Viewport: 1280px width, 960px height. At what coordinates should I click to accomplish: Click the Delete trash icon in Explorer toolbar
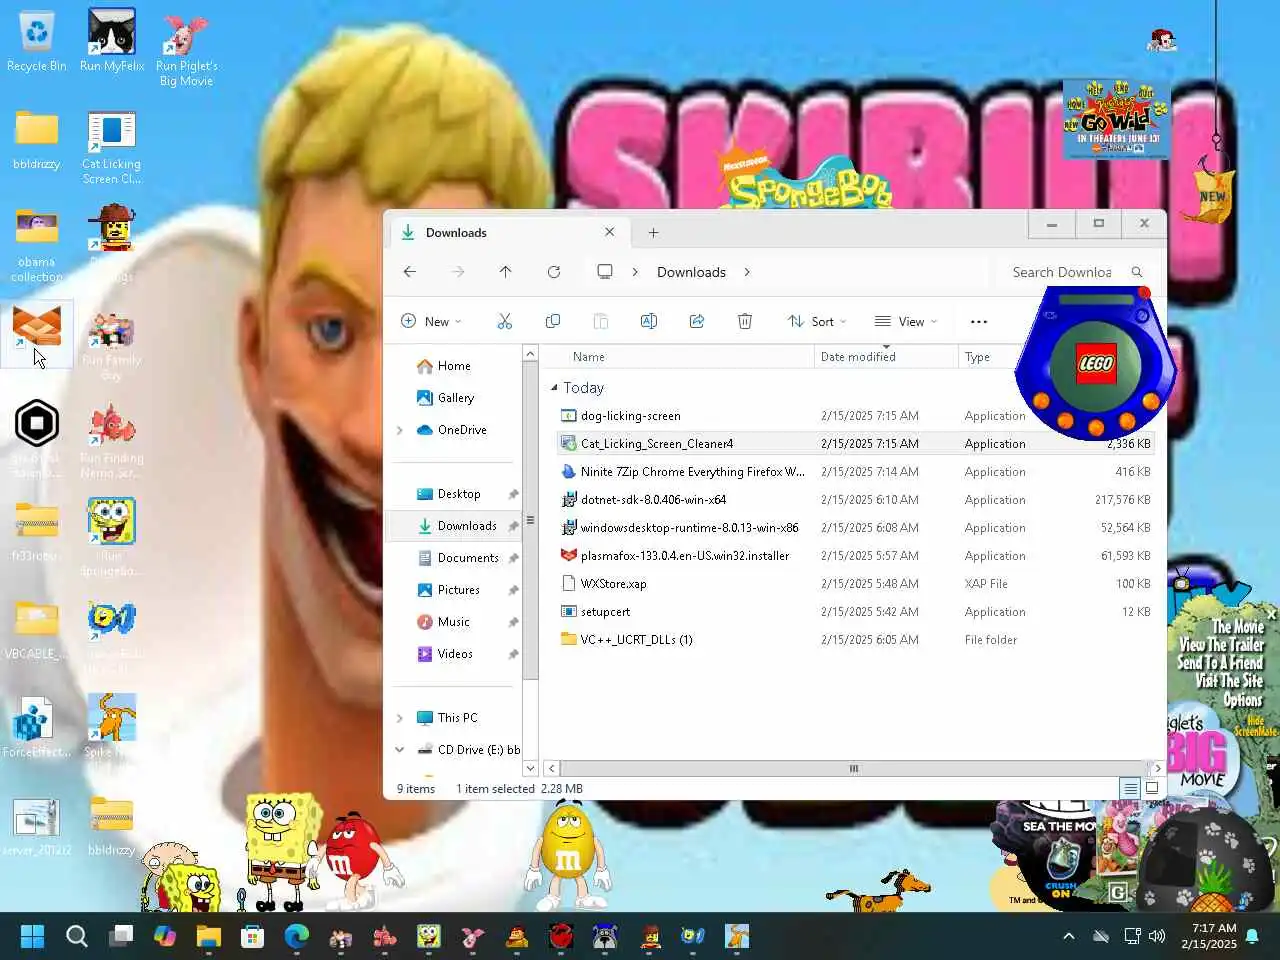point(744,321)
